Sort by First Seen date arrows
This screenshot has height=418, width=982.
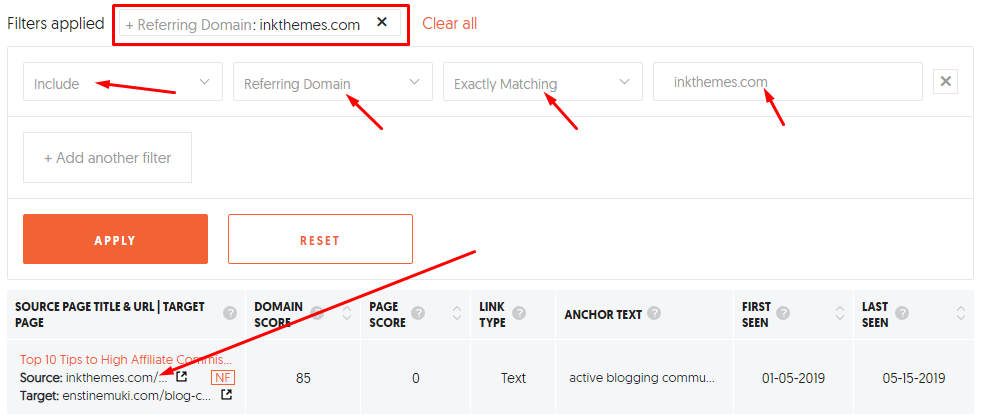839,313
